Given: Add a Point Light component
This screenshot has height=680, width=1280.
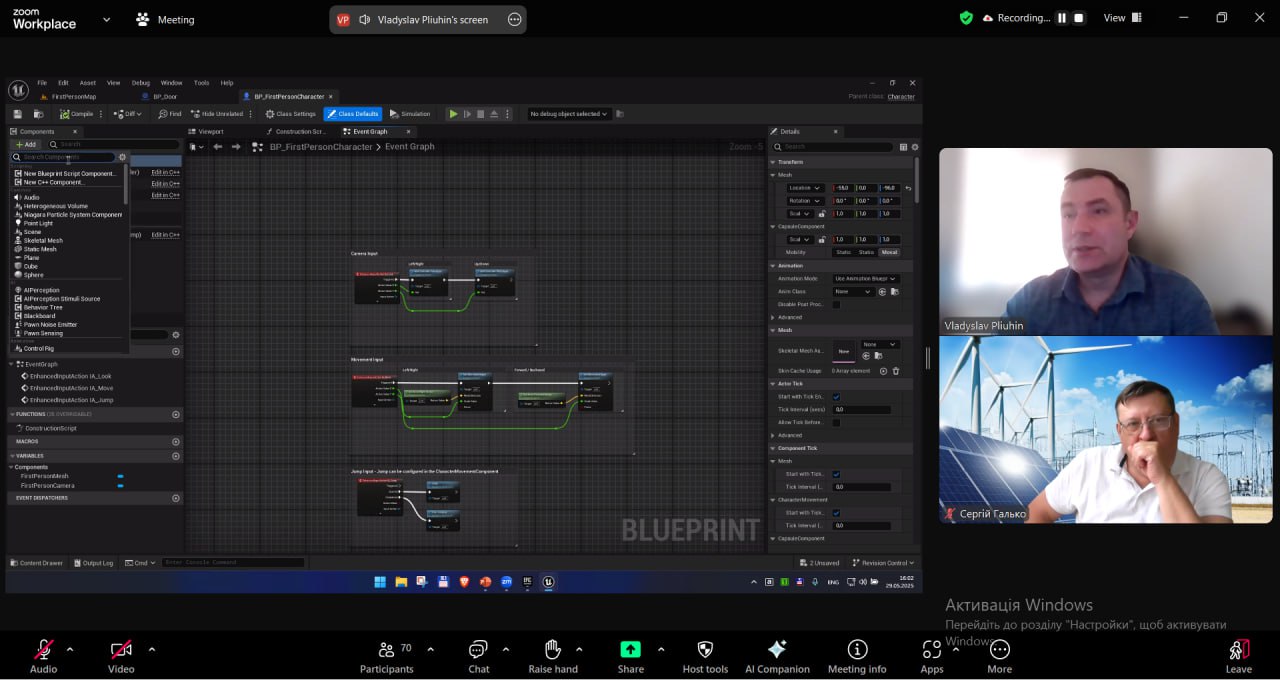Looking at the screenshot, I should pos(38,223).
